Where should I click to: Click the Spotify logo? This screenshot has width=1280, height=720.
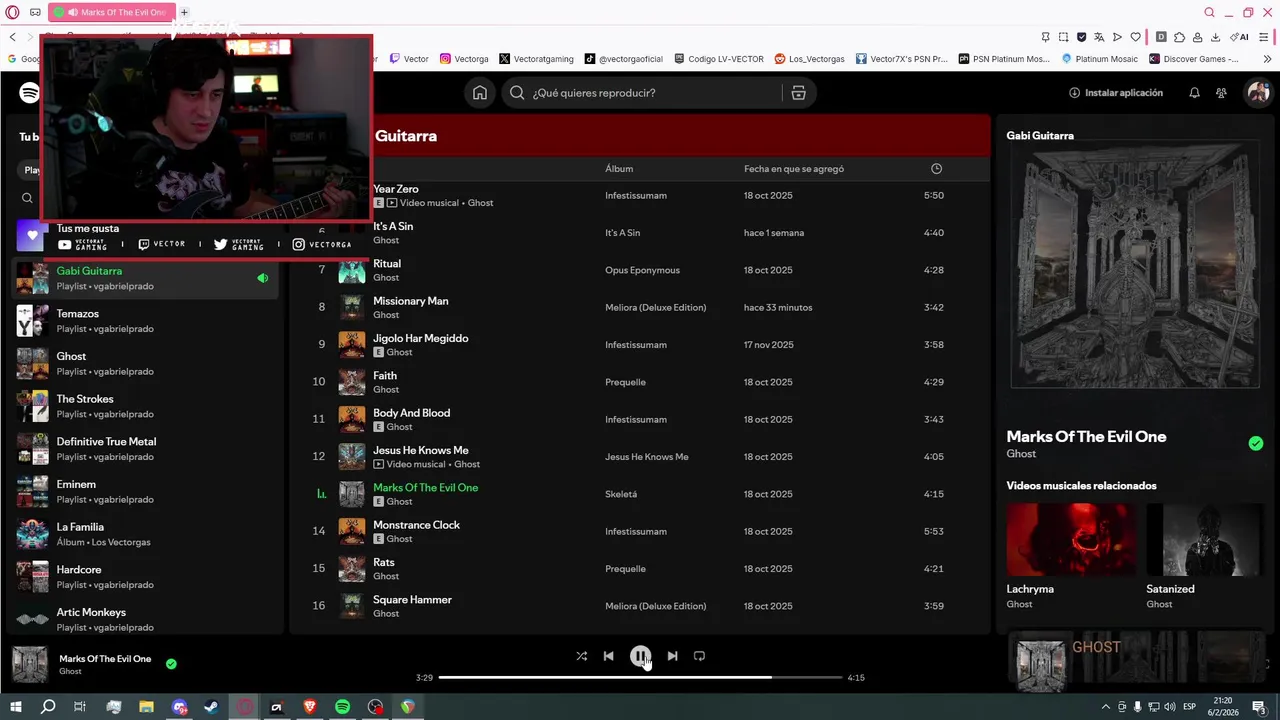coord(29,93)
